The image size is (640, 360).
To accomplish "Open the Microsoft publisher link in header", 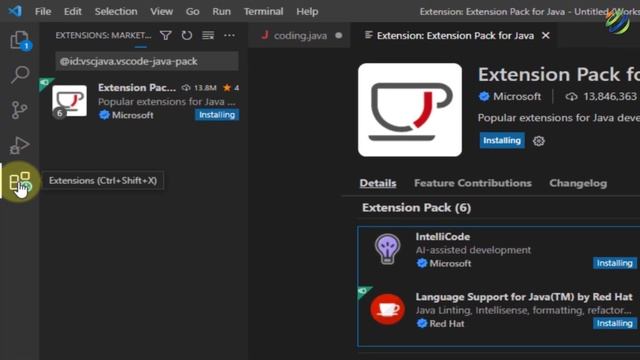I will [517, 96].
